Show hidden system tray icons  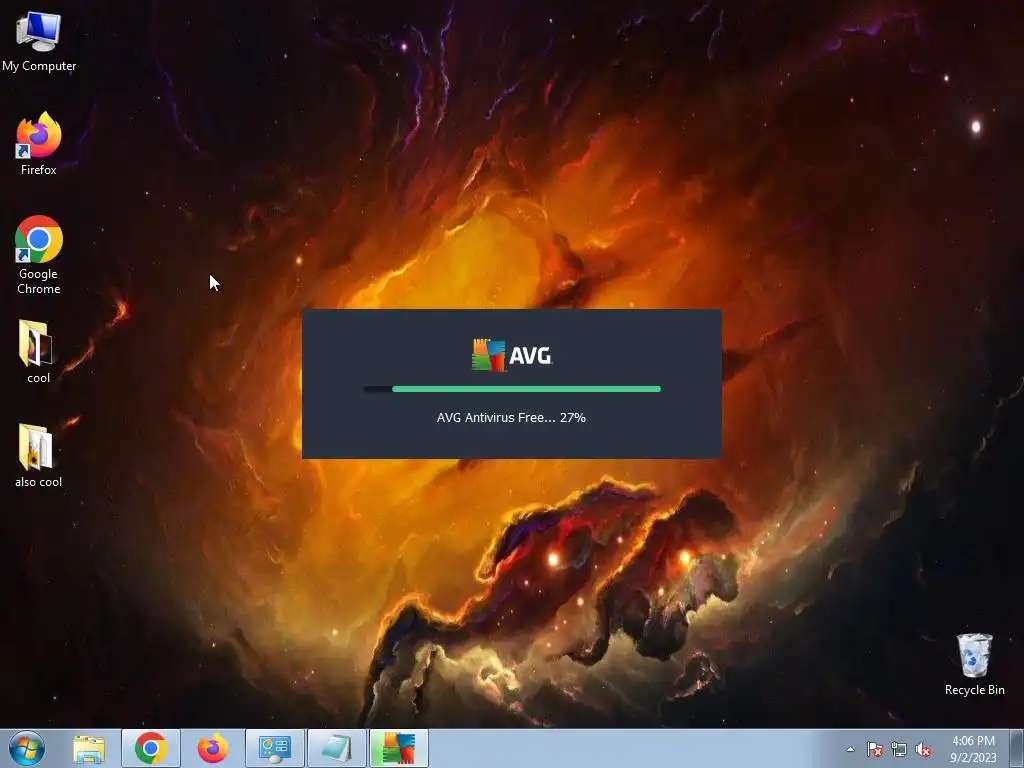point(850,749)
